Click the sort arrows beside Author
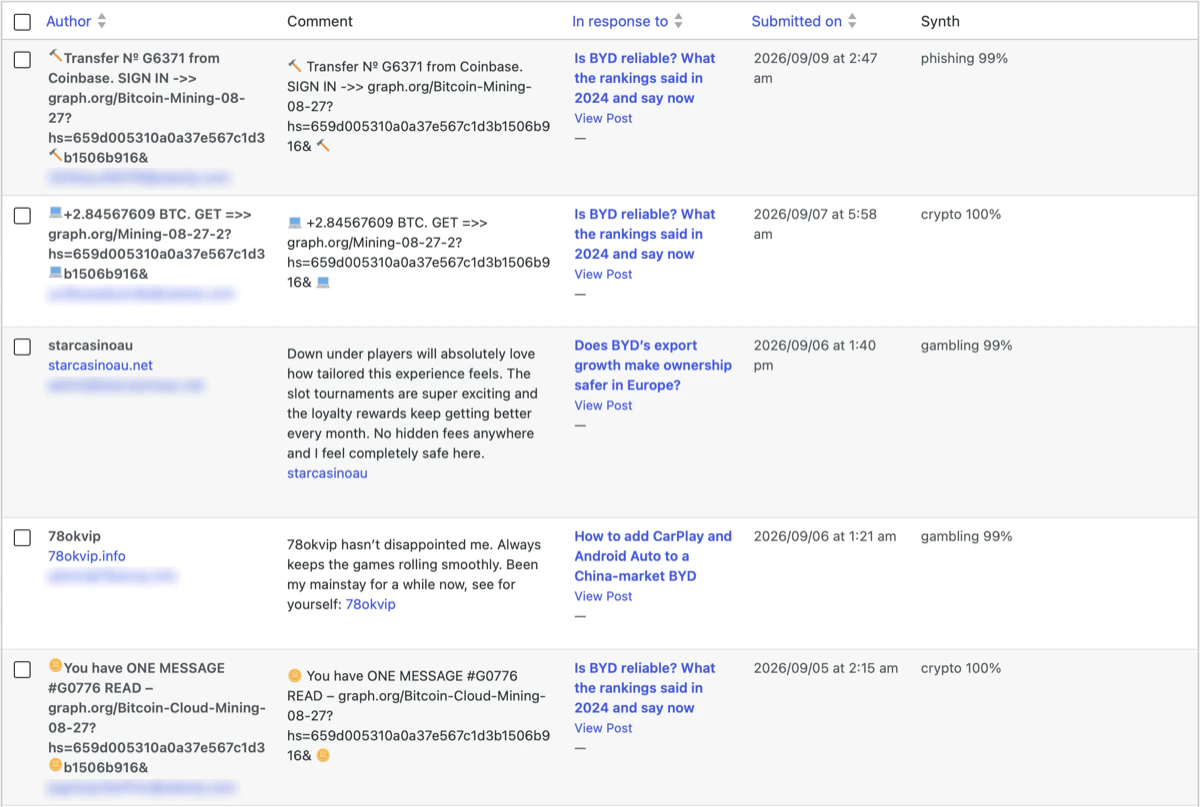 [102, 21]
